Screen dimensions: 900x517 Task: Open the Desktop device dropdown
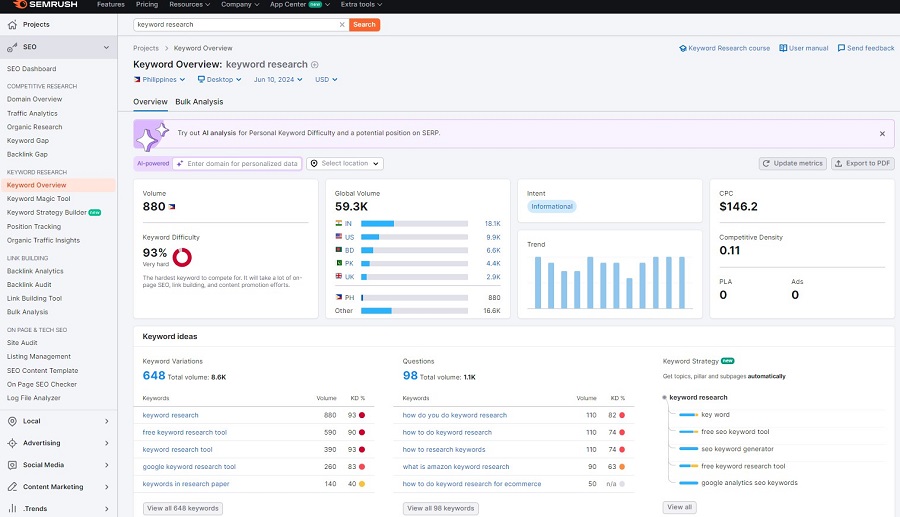click(x=219, y=80)
